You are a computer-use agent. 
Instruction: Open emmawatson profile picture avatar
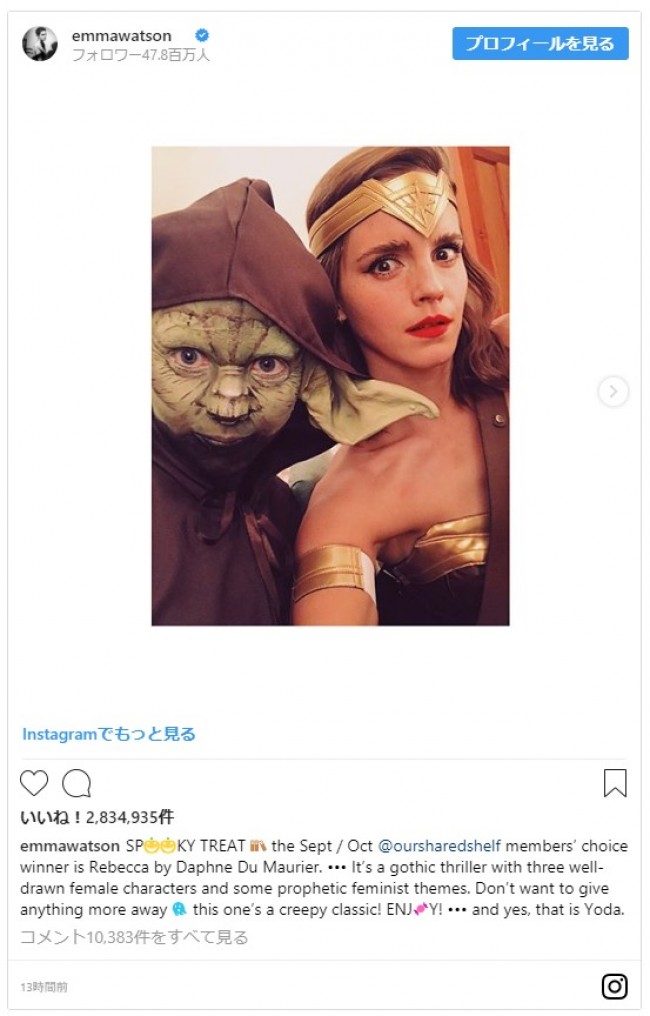coord(40,43)
